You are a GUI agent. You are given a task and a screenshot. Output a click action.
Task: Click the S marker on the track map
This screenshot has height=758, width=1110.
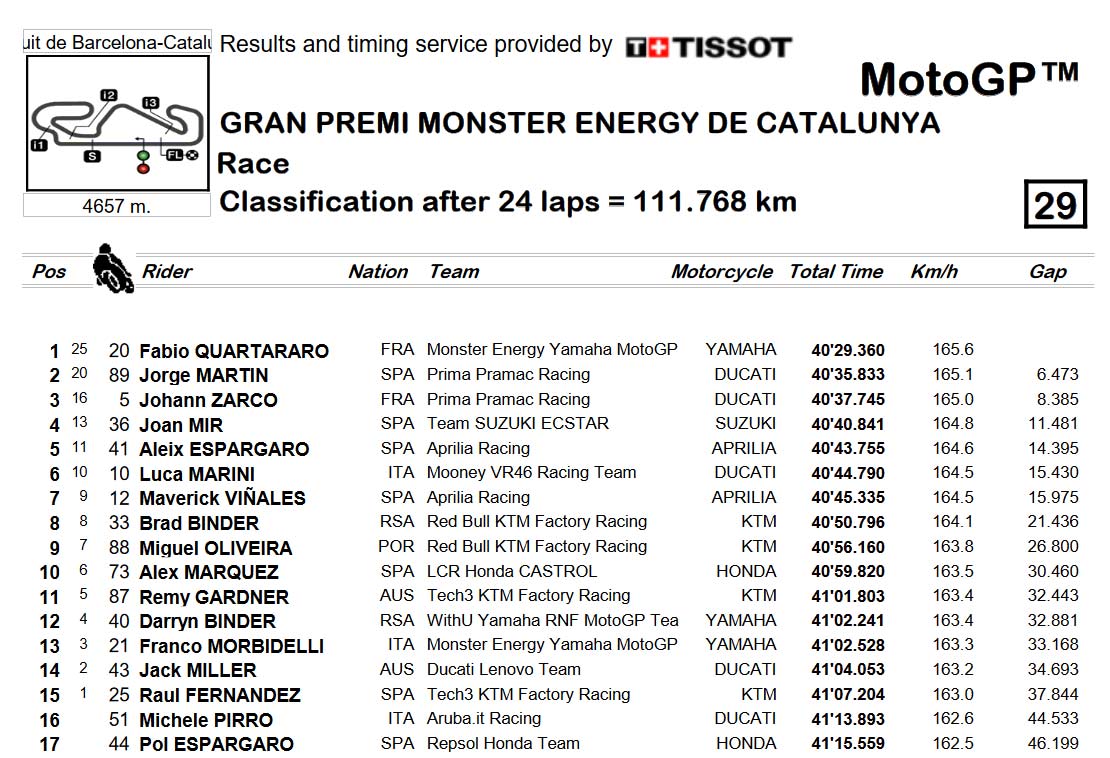pyautogui.click(x=92, y=156)
